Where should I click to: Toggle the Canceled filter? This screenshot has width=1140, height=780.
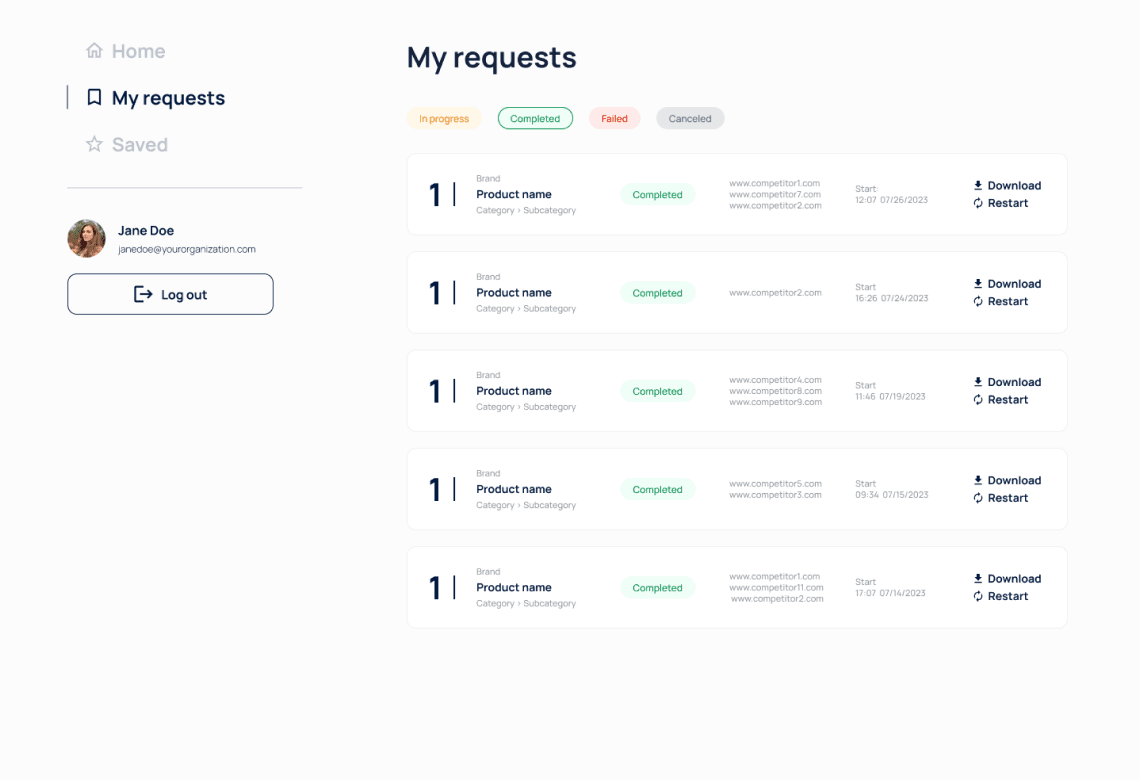point(690,118)
